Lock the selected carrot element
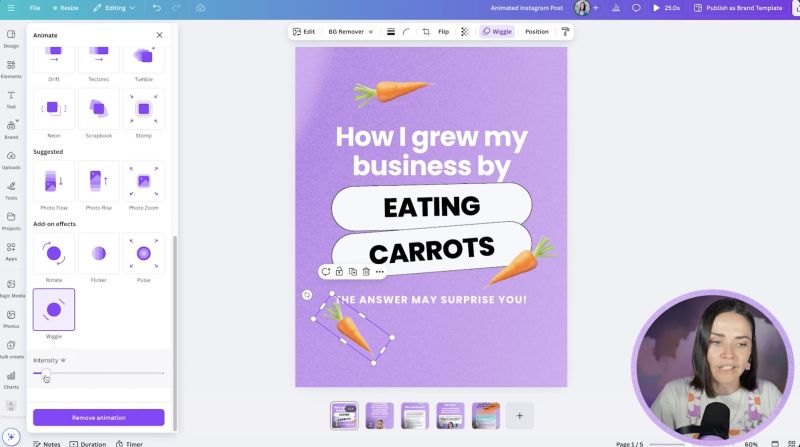 339,271
